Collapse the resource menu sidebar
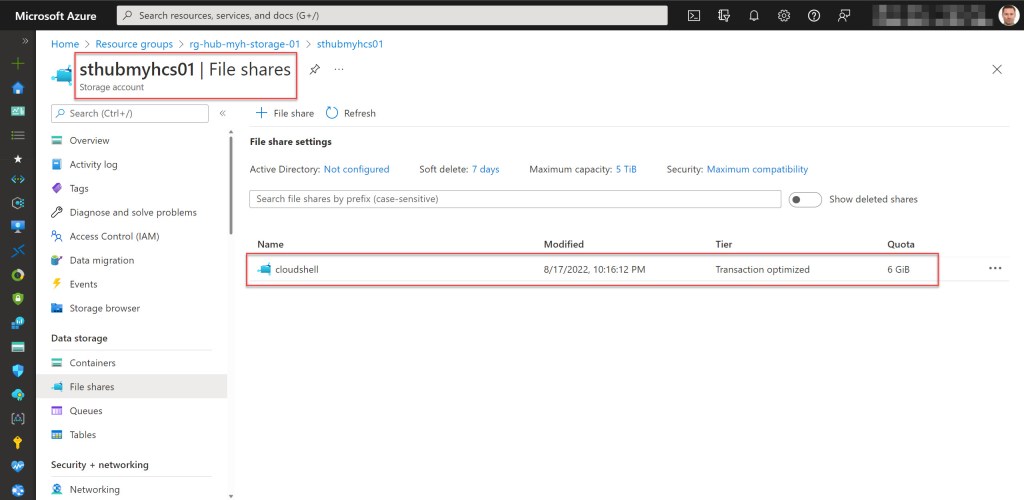Viewport: 1024px width, 500px height. click(222, 114)
